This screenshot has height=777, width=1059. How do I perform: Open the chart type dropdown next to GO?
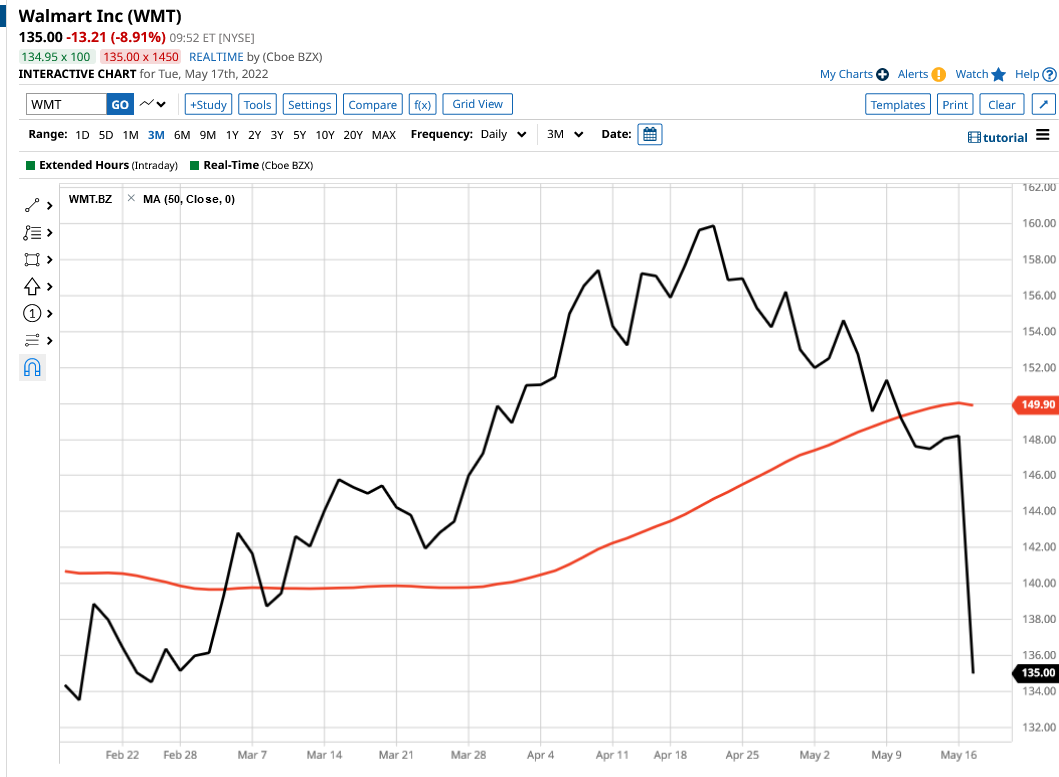[x=153, y=104]
